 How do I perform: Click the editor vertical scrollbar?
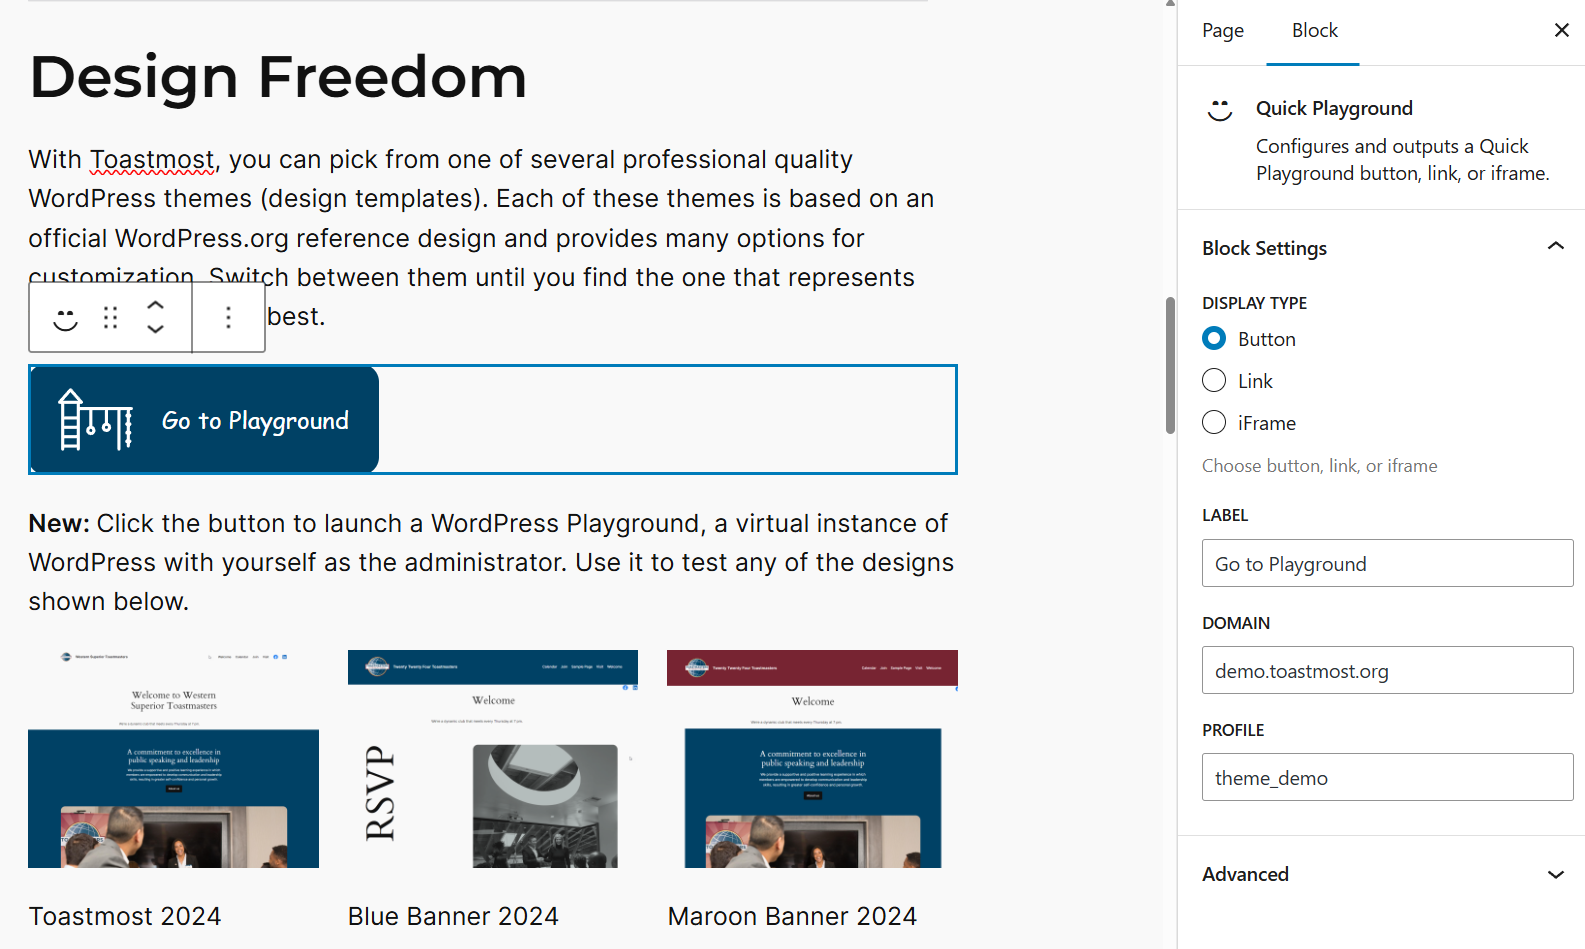(x=1170, y=365)
